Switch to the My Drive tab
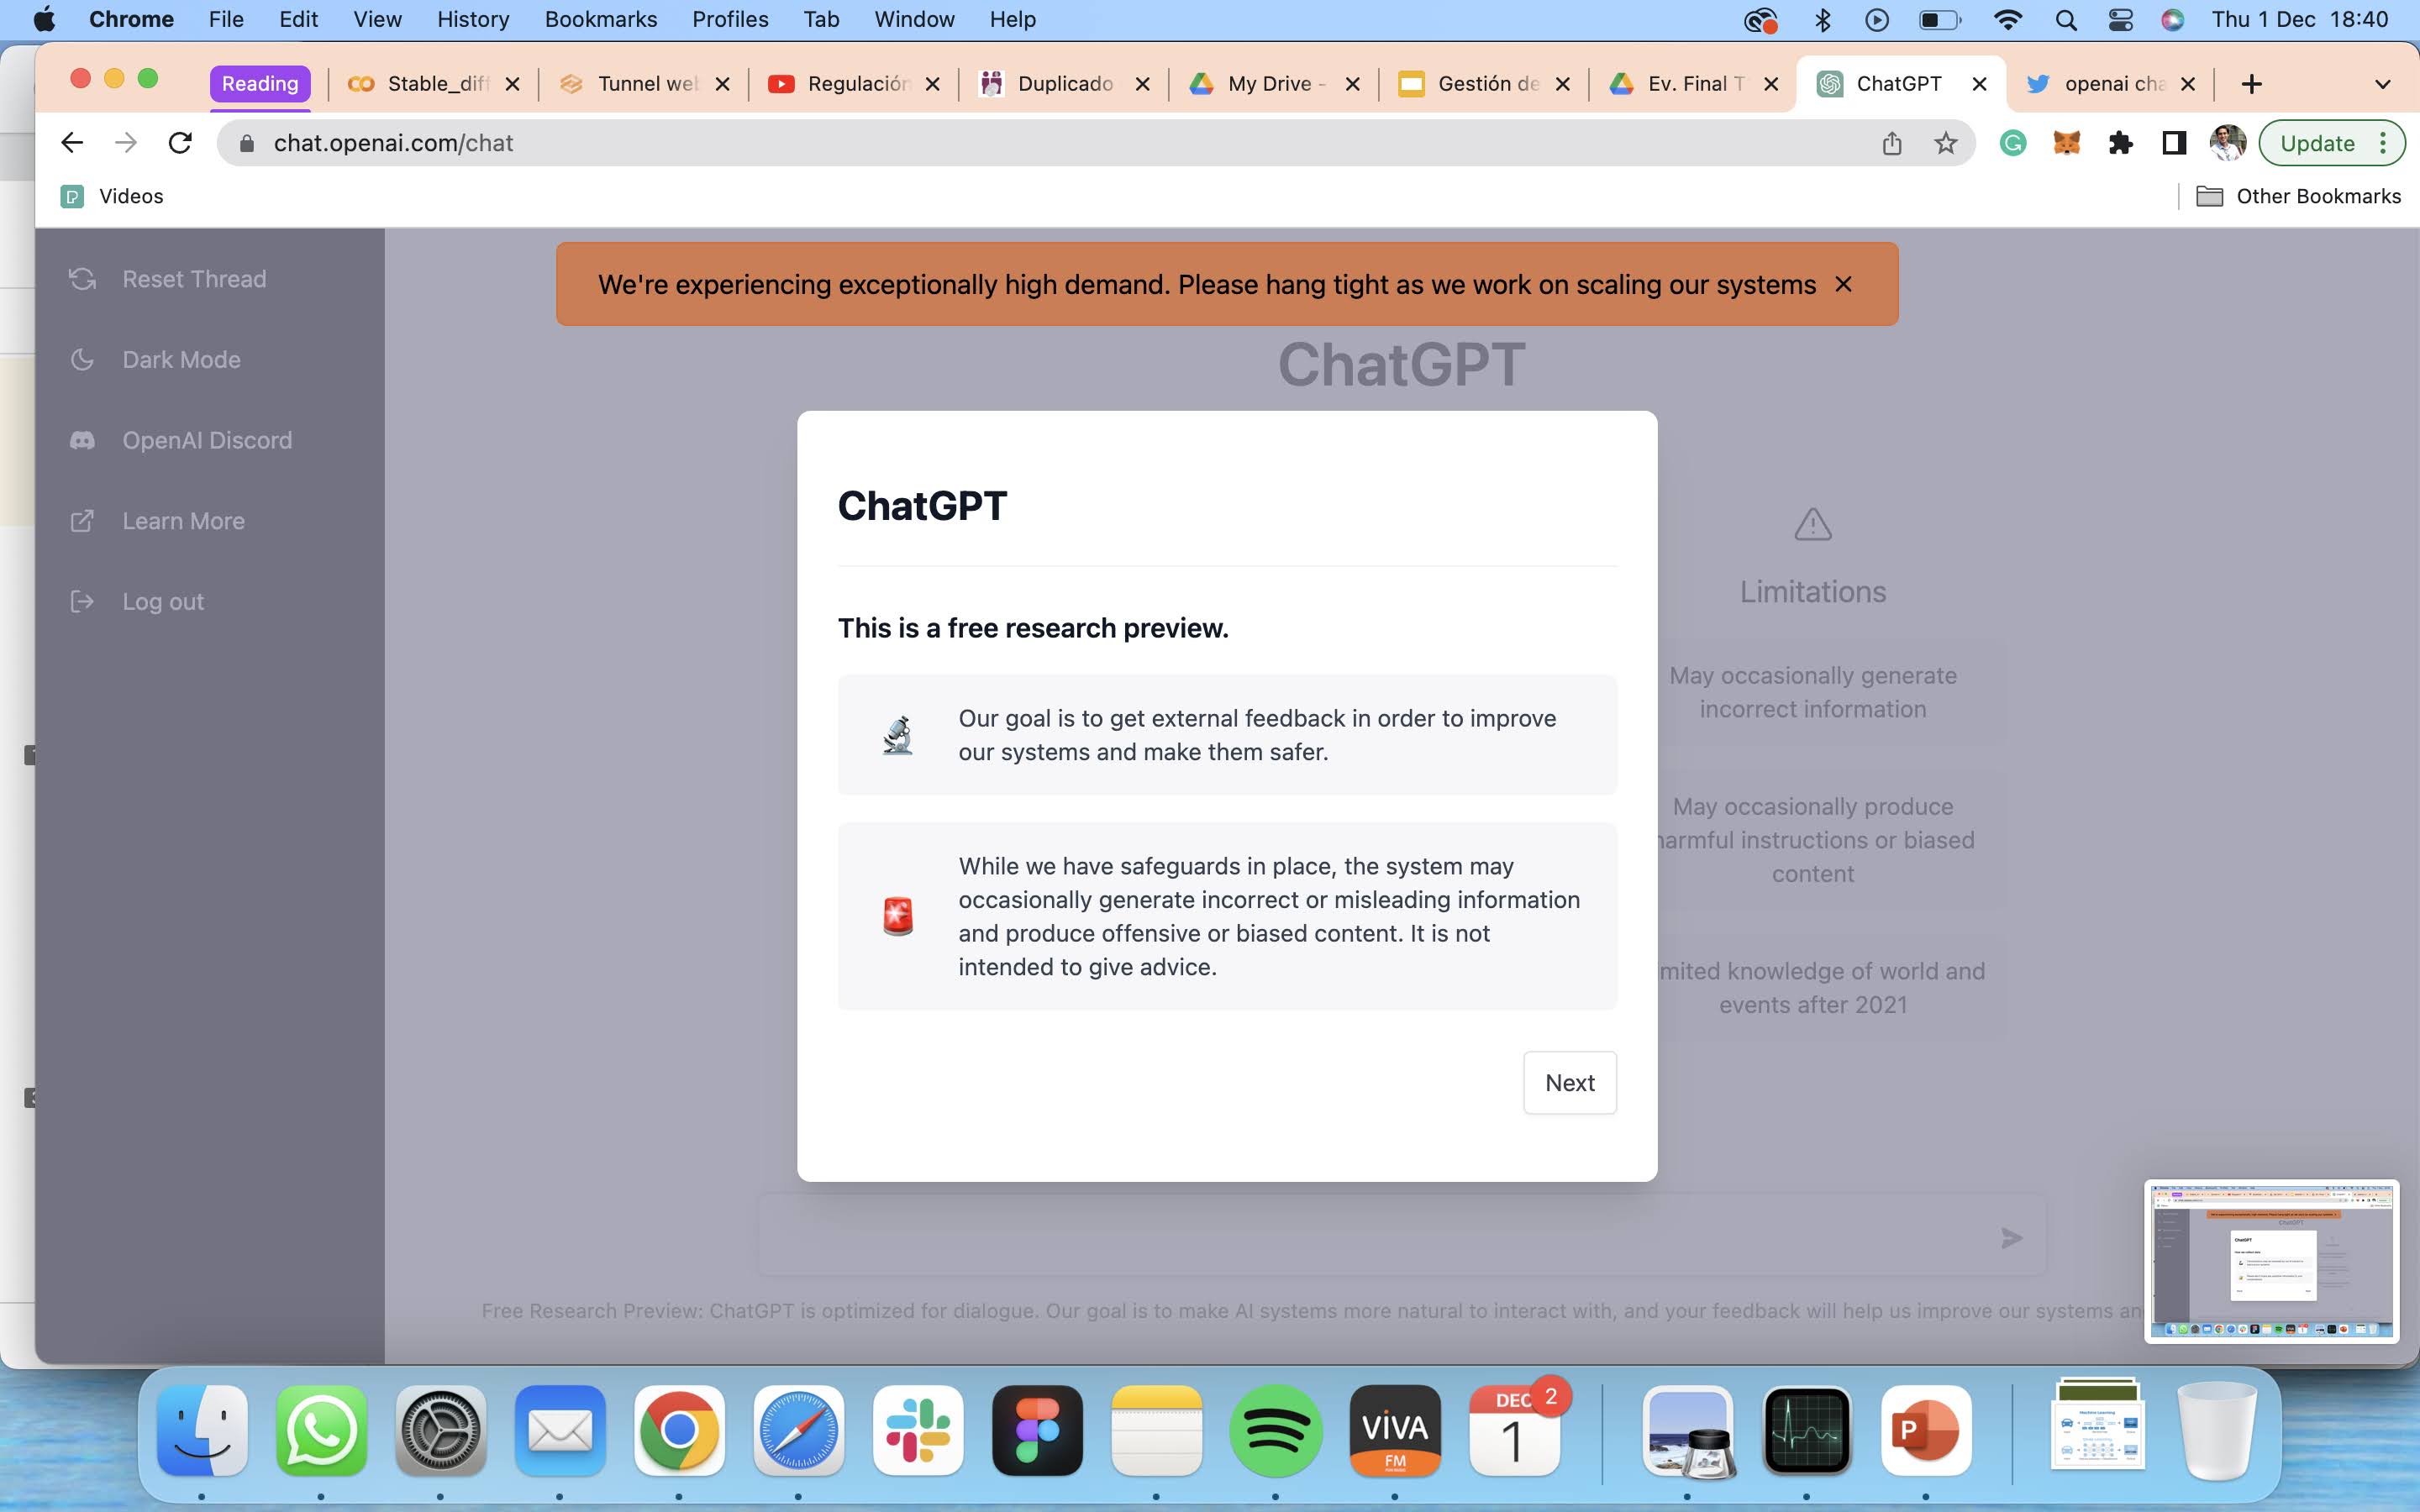Screen dimensions: 2420x1512 1274,84
